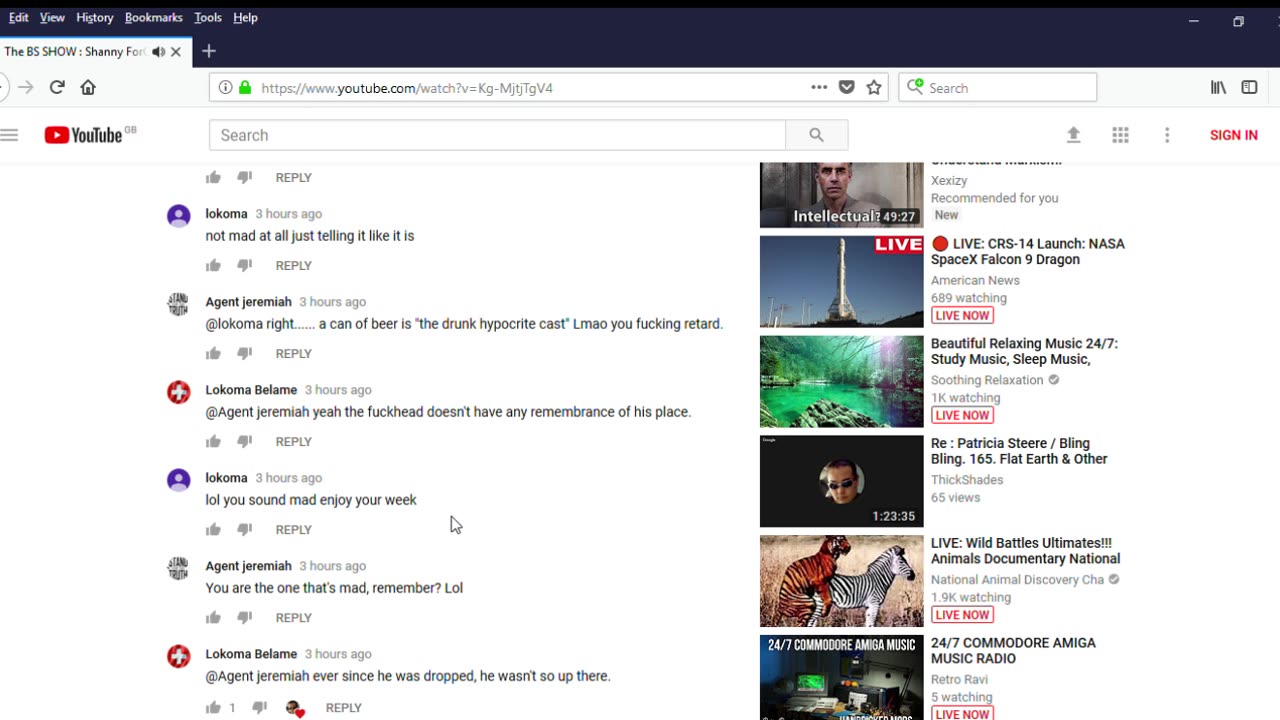Visit the Retro Ravi channel

pyautogui.click(x=959, y=680)
